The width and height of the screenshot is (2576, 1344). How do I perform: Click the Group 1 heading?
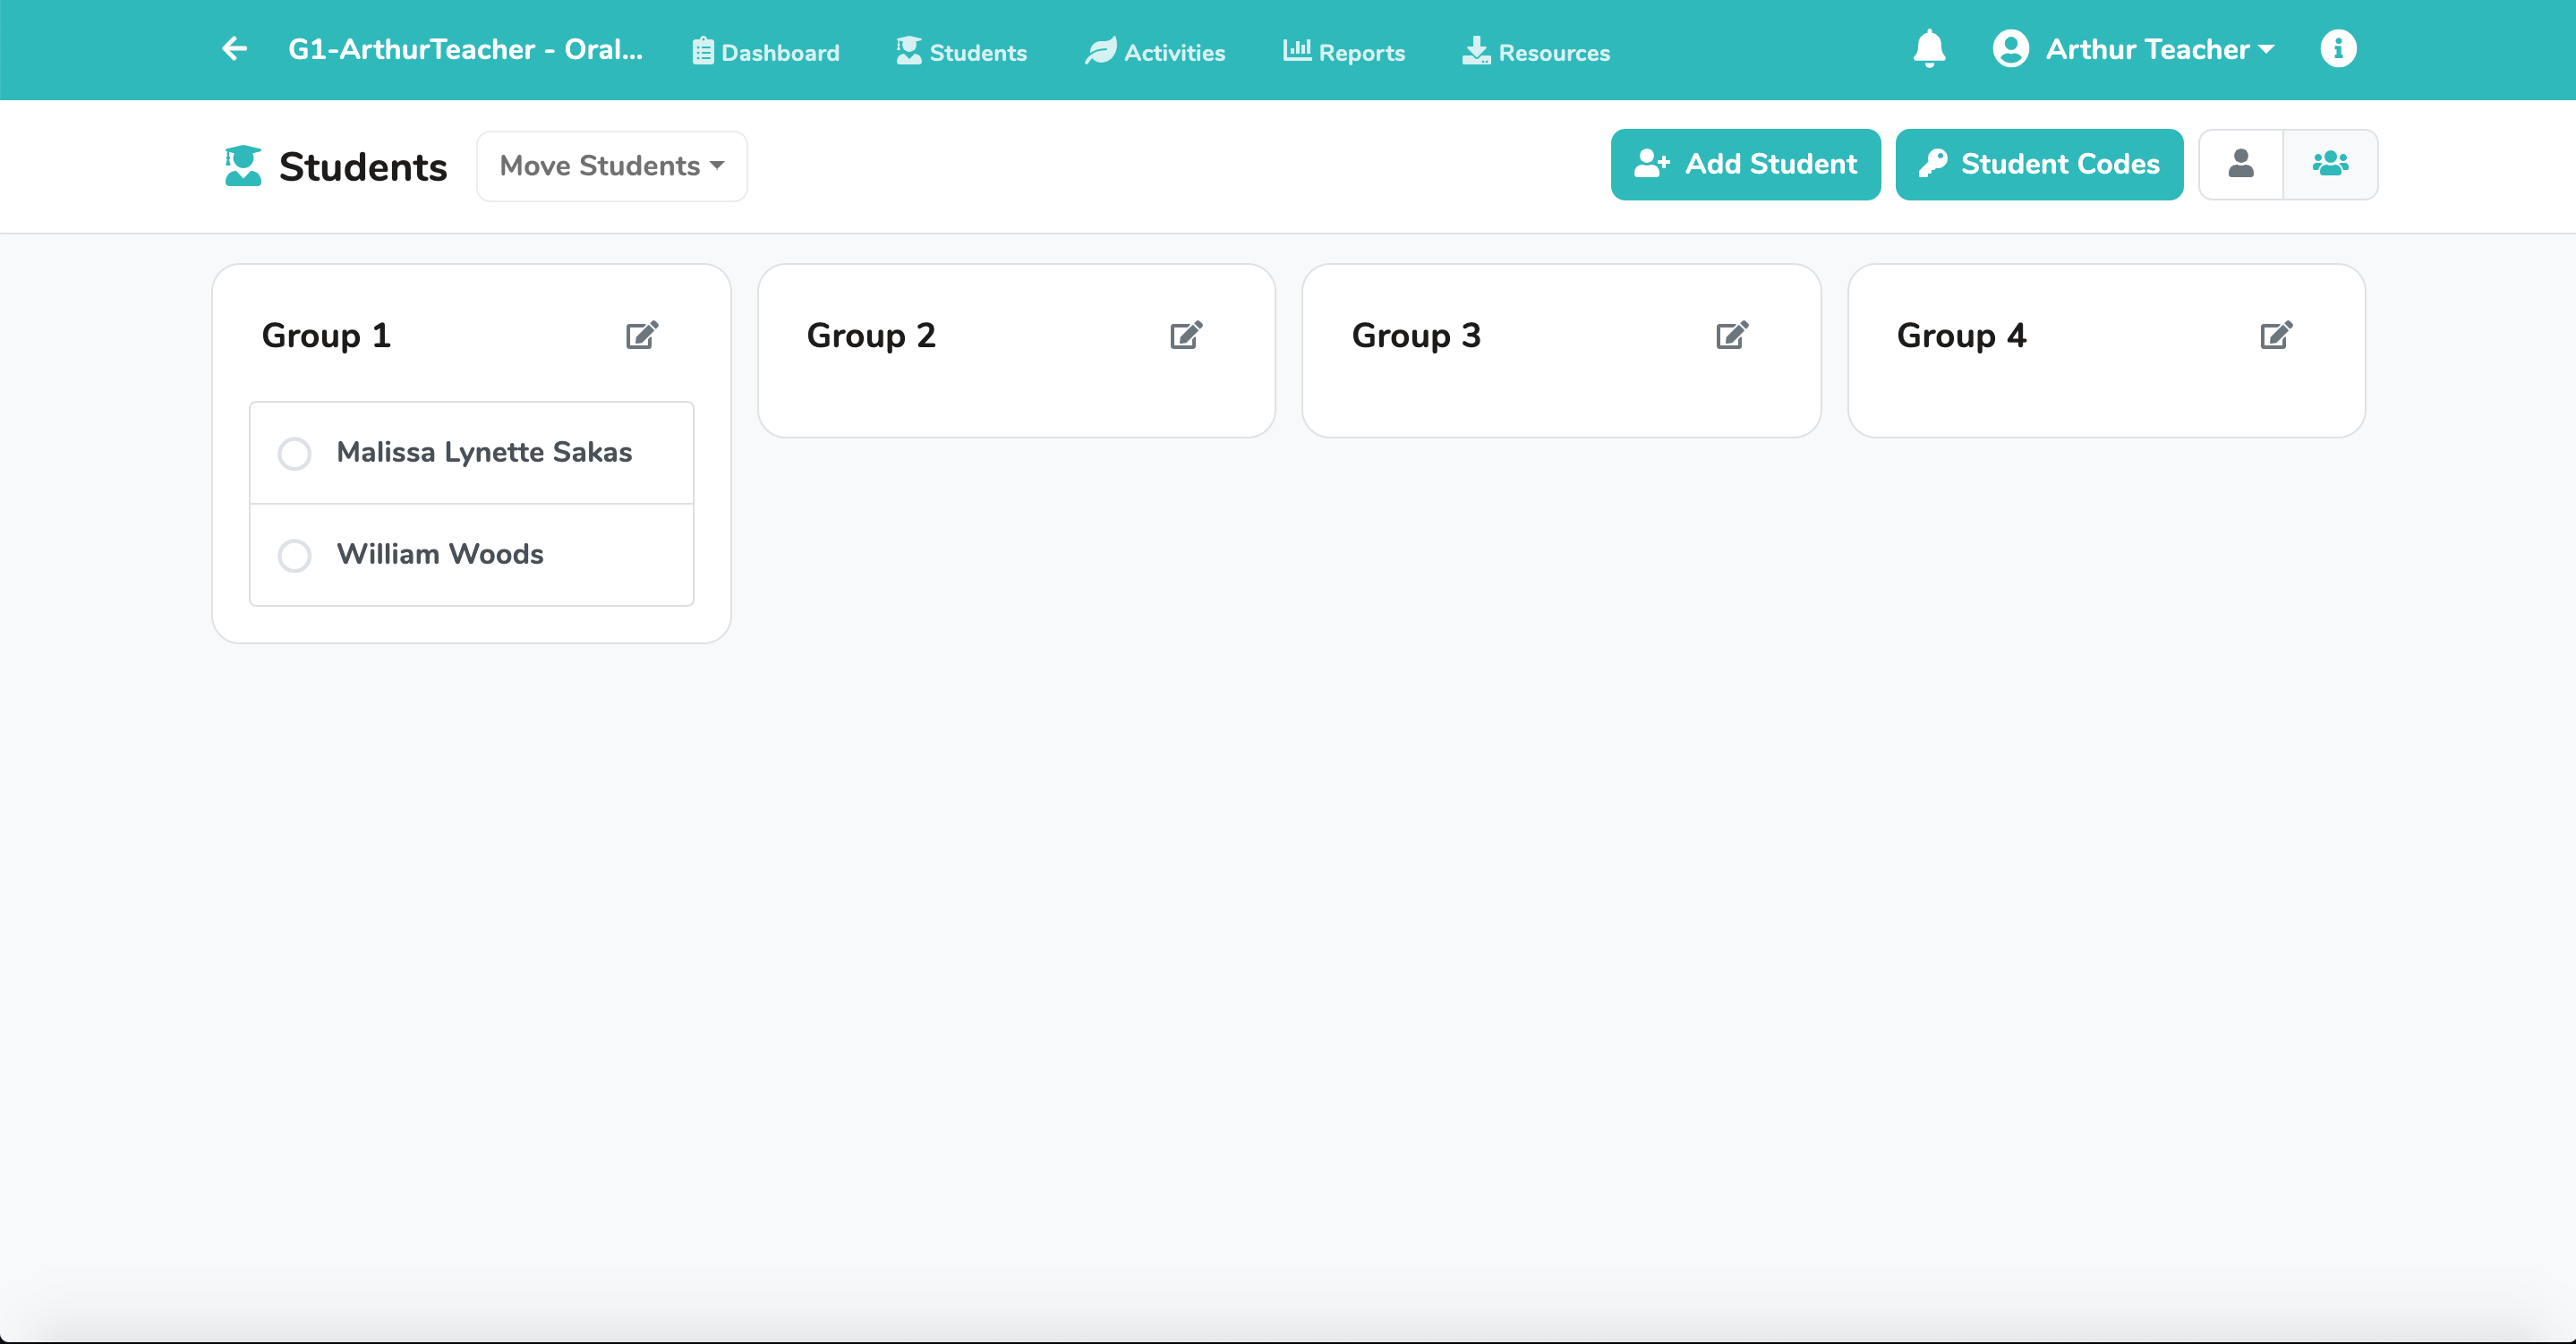click(x=326, y=335)
